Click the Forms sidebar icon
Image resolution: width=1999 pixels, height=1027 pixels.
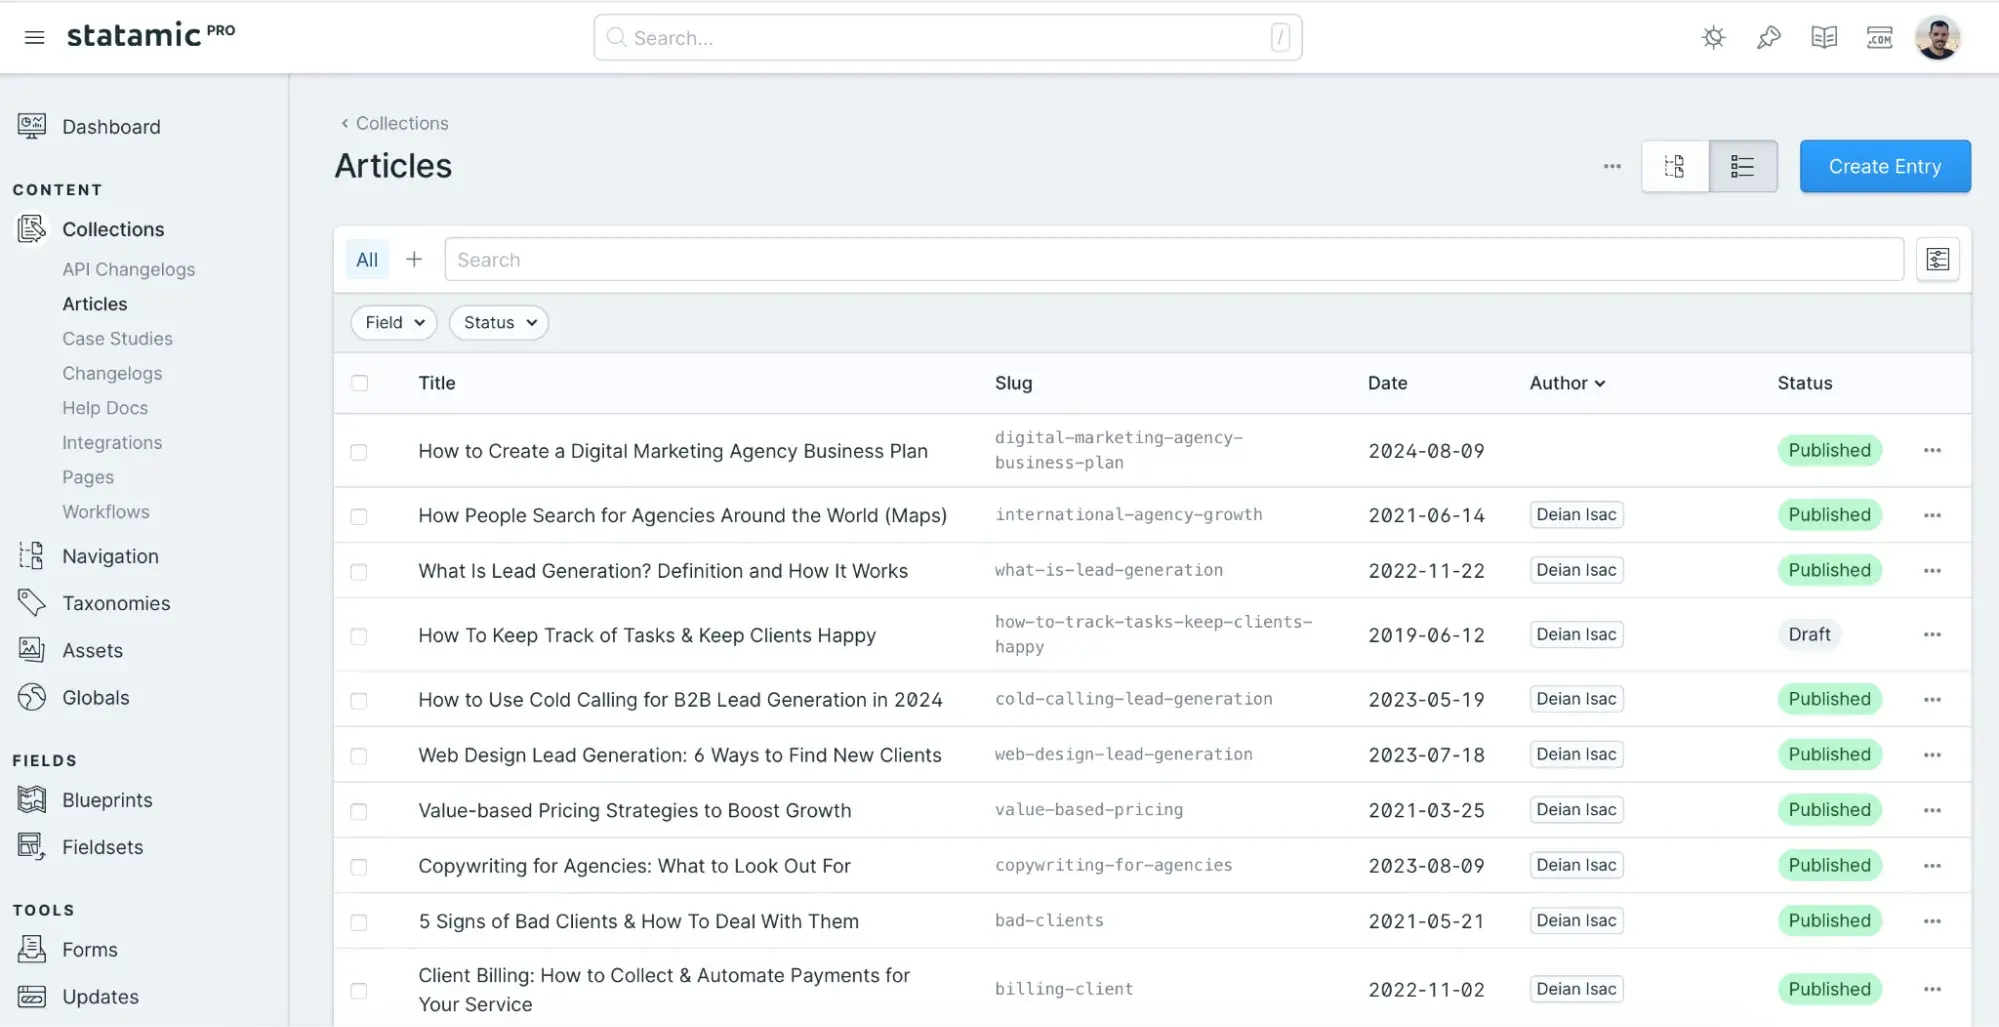pyautogui.click(x=32, y=949)
